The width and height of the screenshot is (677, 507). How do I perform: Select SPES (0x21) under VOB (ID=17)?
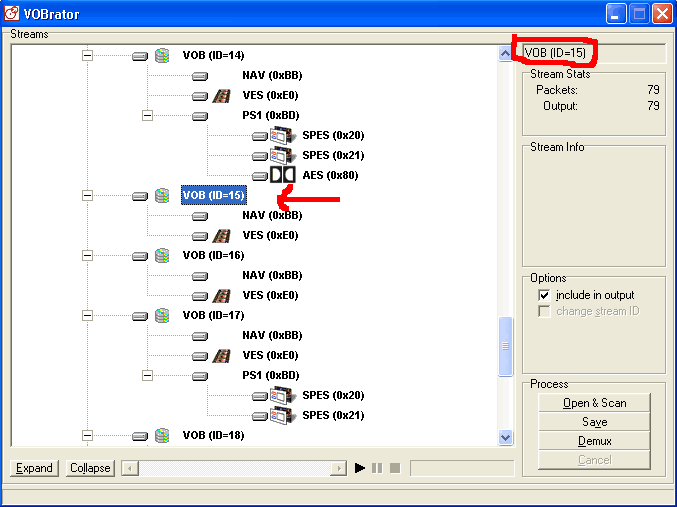tap(333, 415)
